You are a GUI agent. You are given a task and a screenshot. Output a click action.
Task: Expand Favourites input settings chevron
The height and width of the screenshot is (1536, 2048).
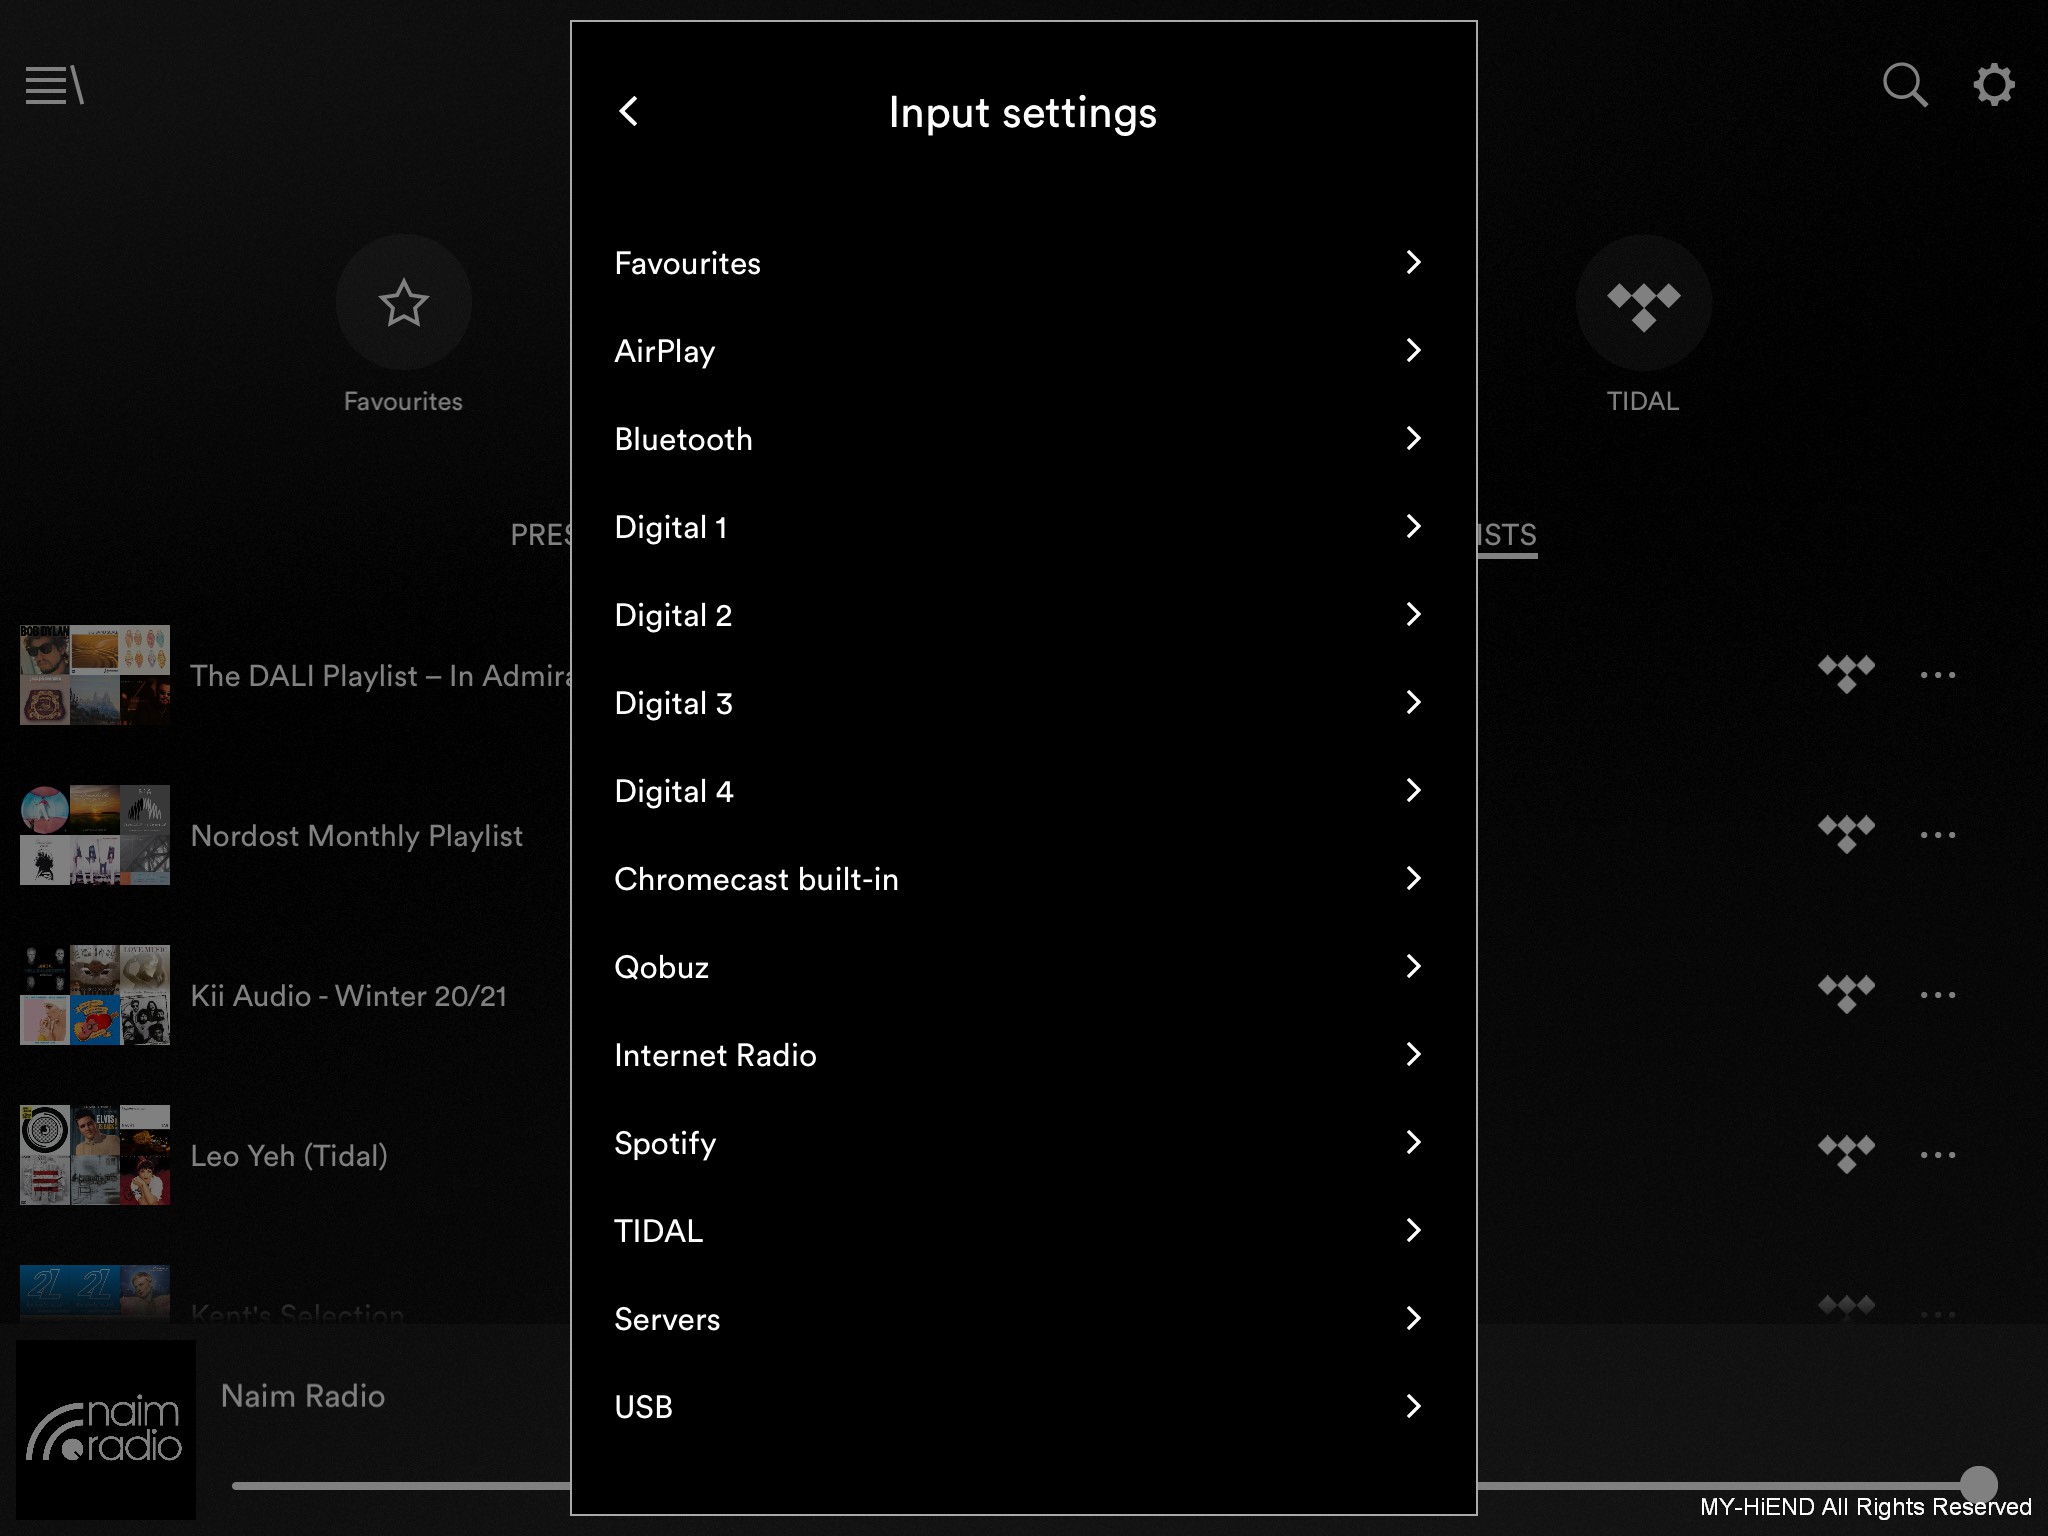(x=1413, y=263)
